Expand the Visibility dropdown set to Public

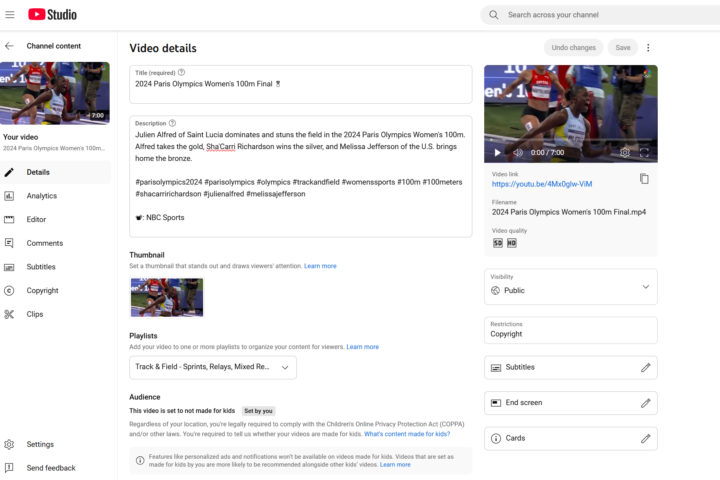644,287
